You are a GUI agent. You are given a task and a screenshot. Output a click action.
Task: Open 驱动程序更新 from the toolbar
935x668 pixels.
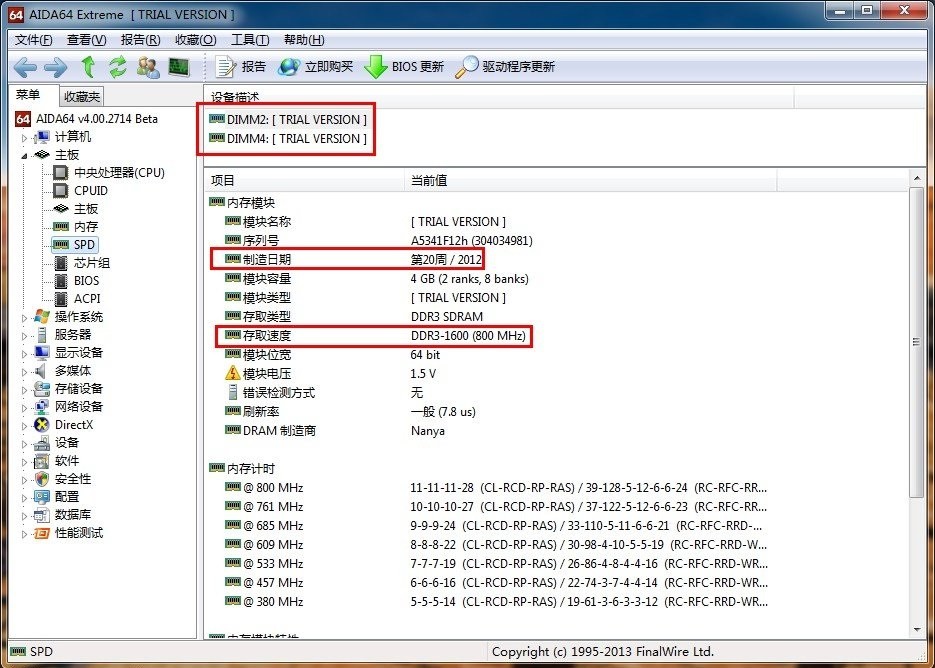click(x=506, y=67)
